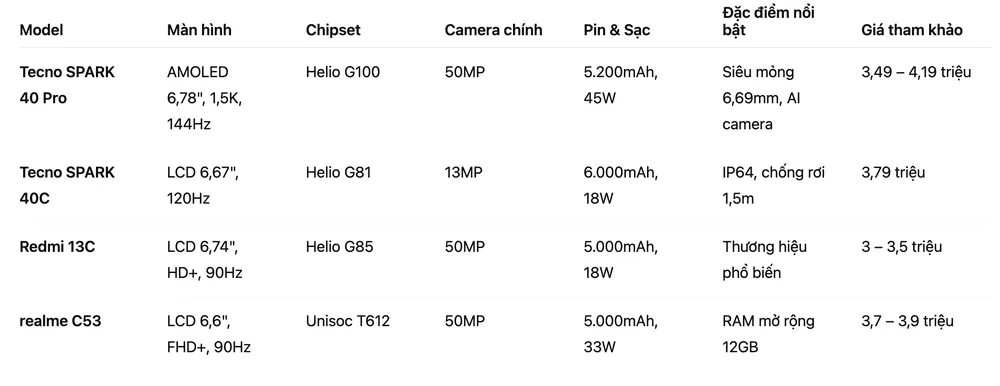The image size is (1000, 386).
Task: Click the Helio G100 chipset cell
Action: (342, 72)
